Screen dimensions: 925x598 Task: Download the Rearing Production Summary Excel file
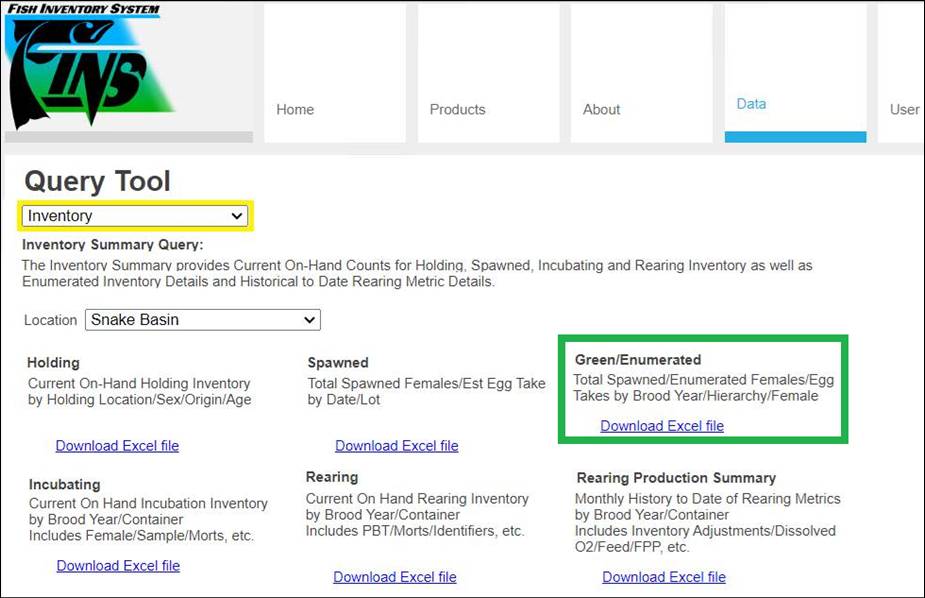664,577
